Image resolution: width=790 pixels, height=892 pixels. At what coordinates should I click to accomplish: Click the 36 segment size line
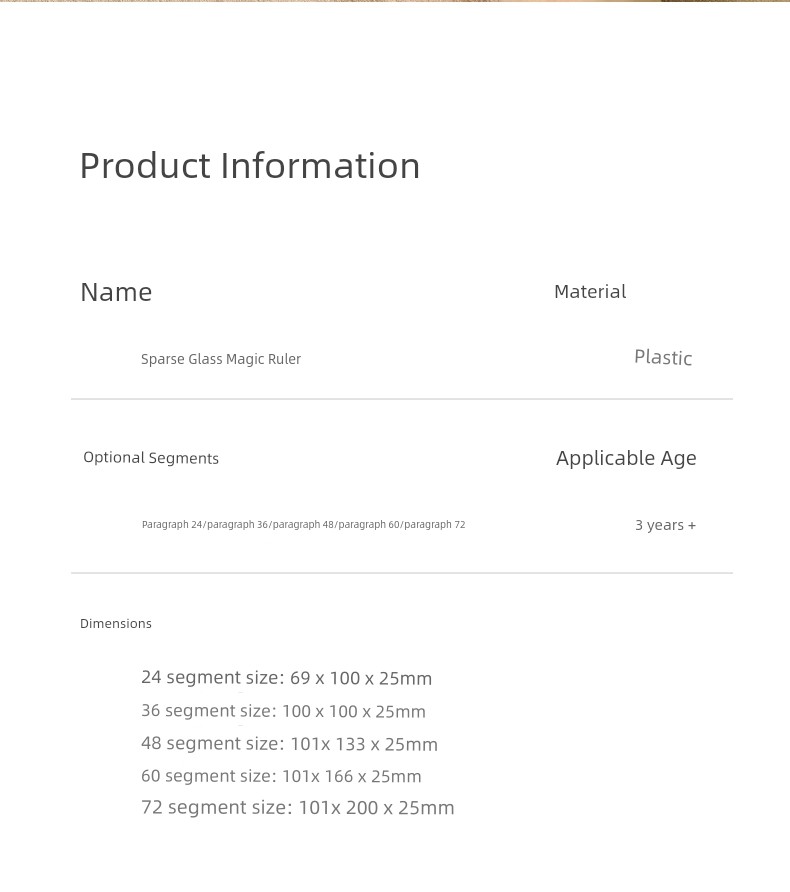point(283,711)
